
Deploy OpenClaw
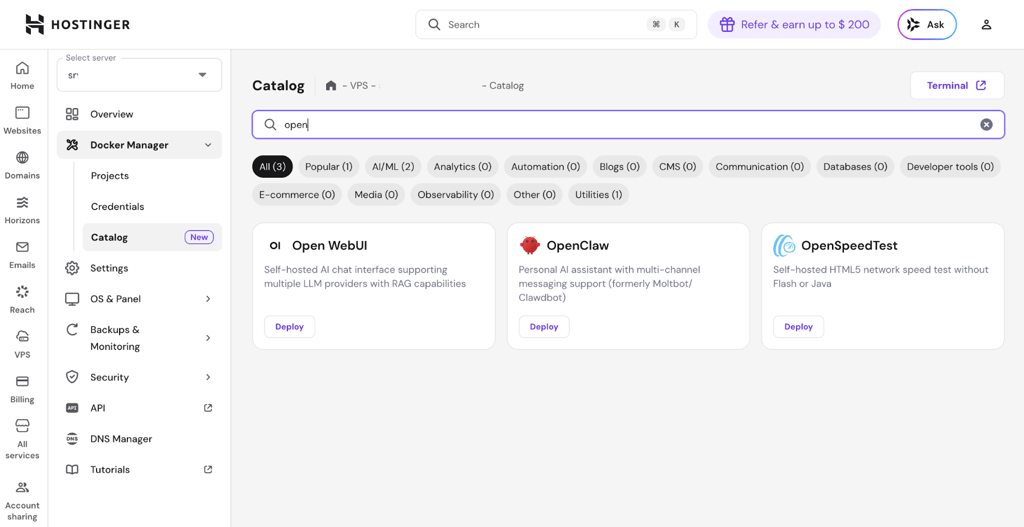point(544,327)
